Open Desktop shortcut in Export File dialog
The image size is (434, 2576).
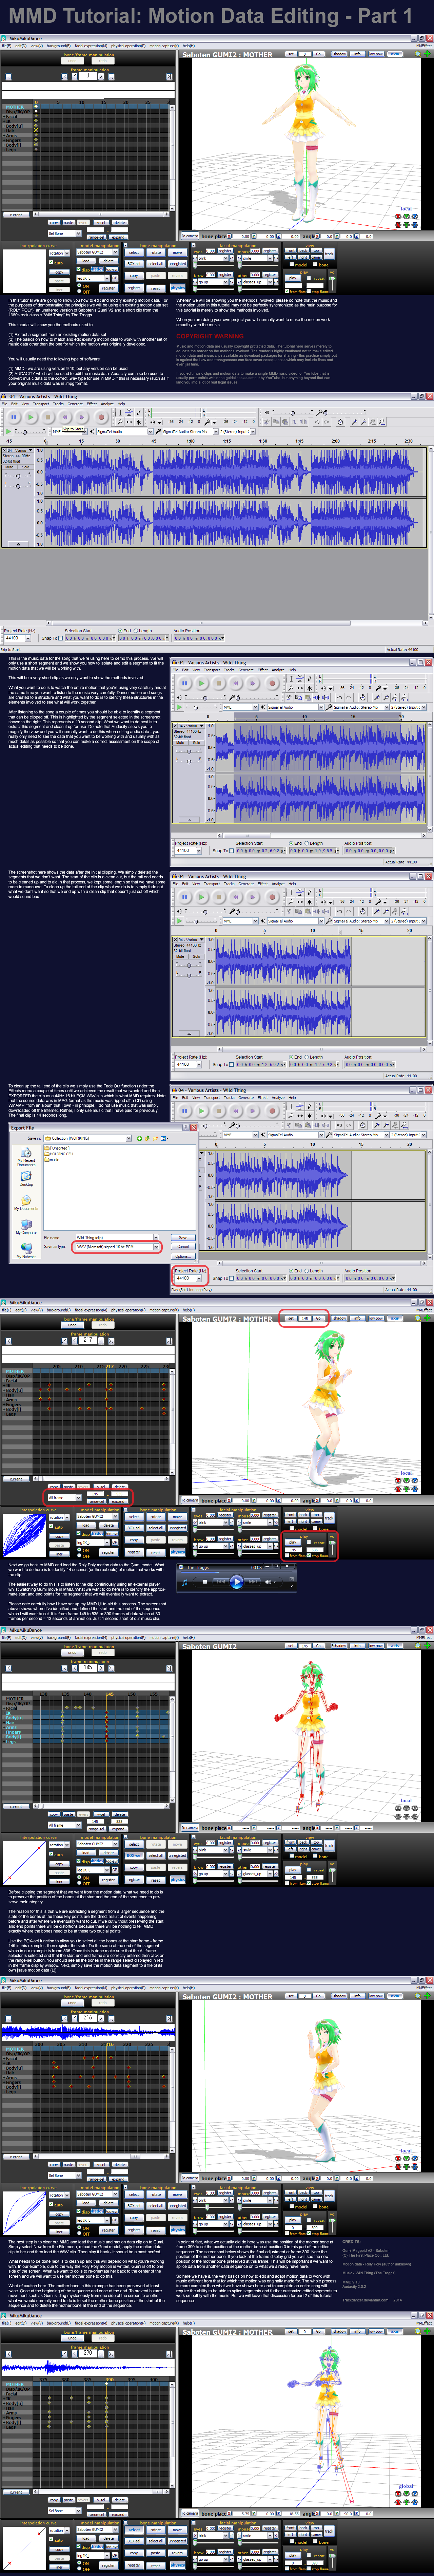pos(26,1180)
